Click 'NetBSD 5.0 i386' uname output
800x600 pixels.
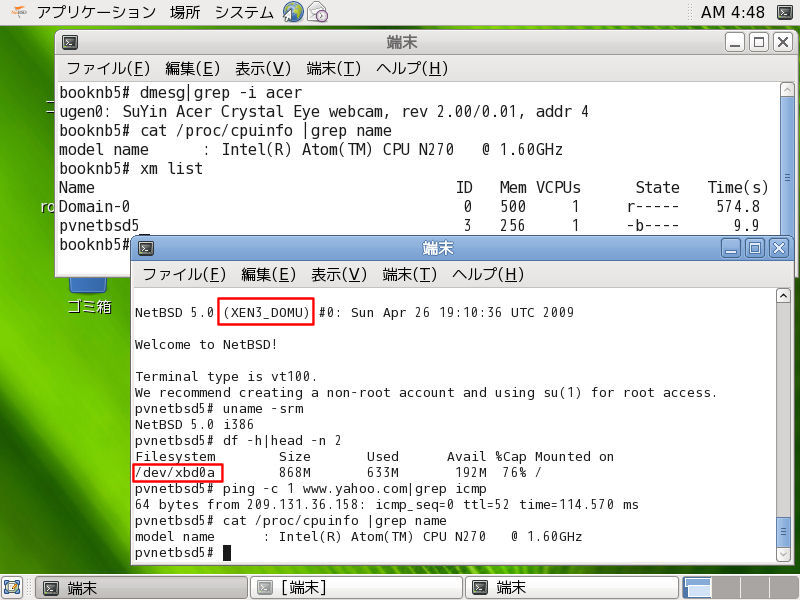[194, 424]
